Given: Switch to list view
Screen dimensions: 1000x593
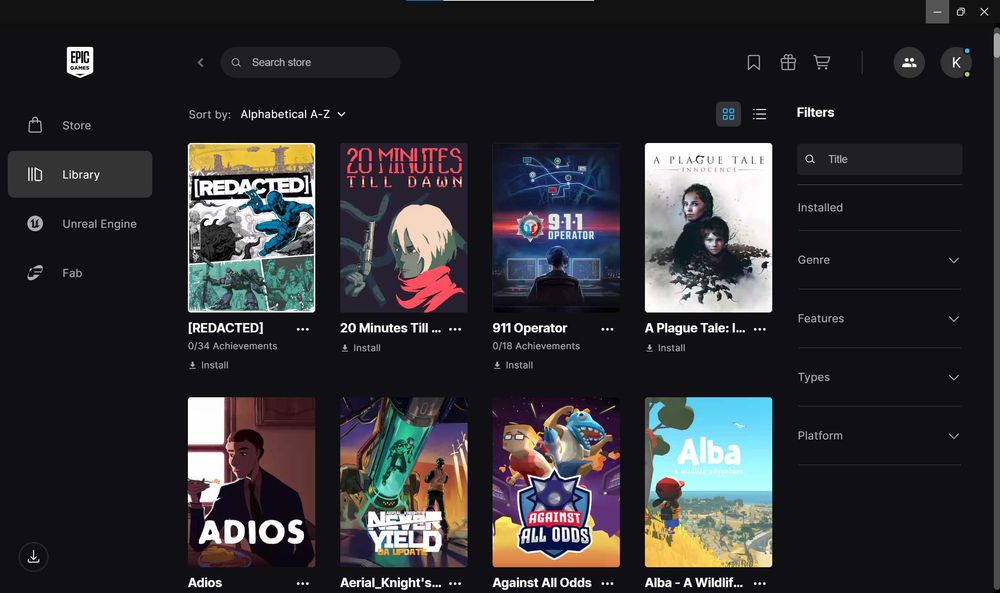Looking at the screenshot, I should pyautogui.click(x=760, y=114).
